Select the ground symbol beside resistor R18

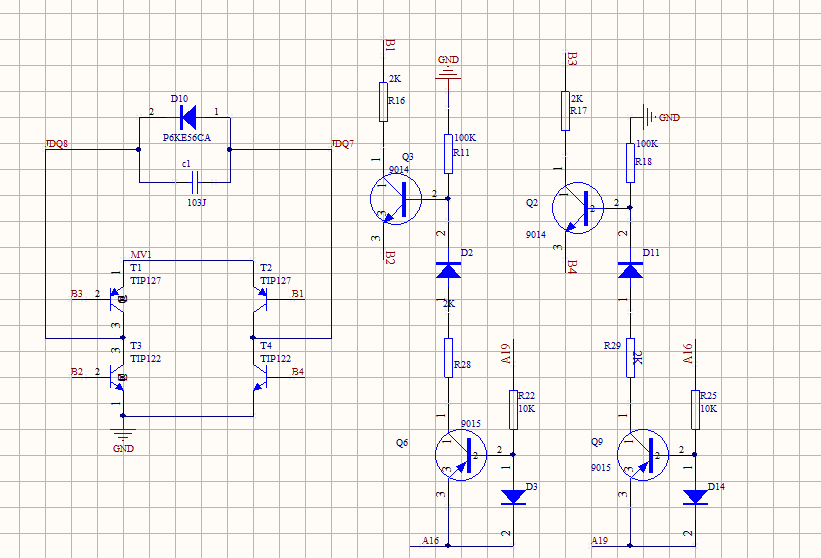pos(647,117)
